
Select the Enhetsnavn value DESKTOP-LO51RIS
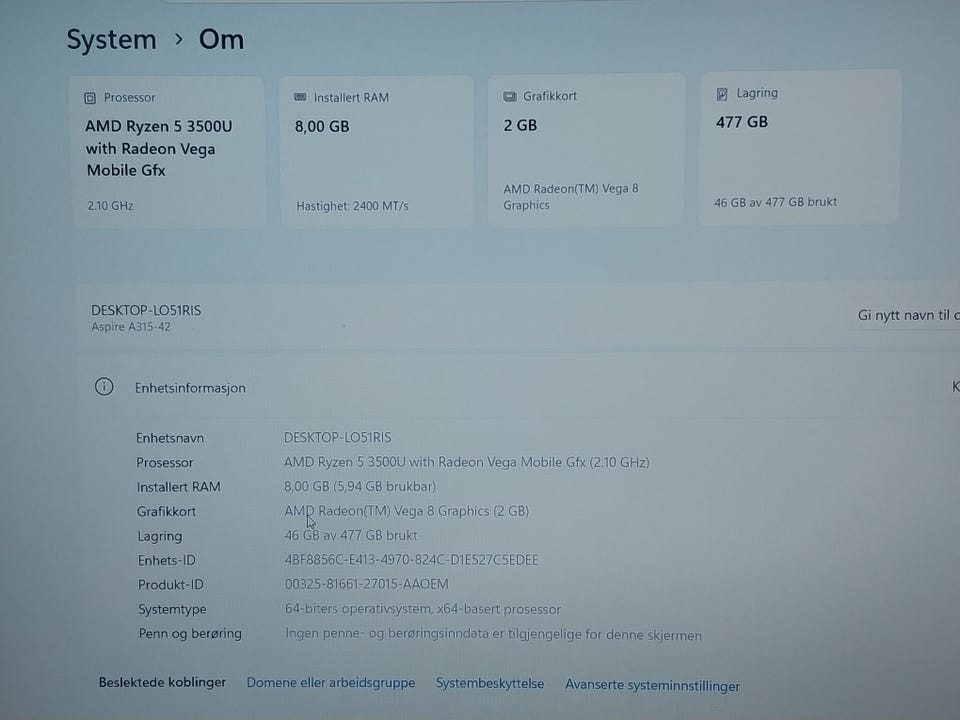(337, 437)
